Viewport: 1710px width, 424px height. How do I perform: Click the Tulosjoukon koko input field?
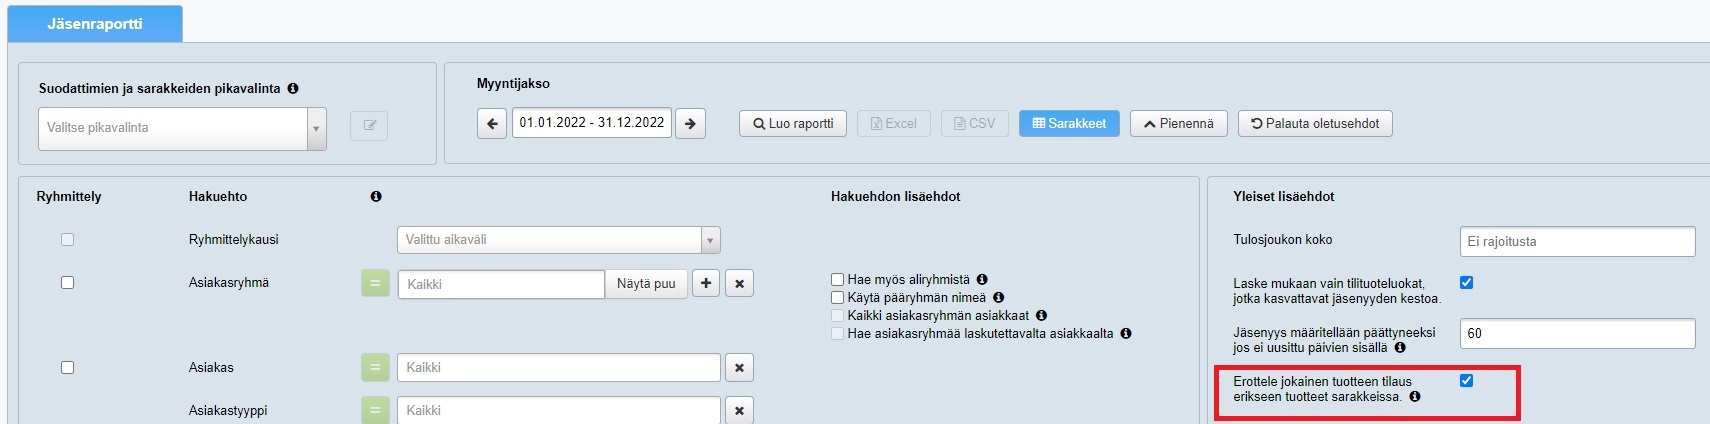1577,242
